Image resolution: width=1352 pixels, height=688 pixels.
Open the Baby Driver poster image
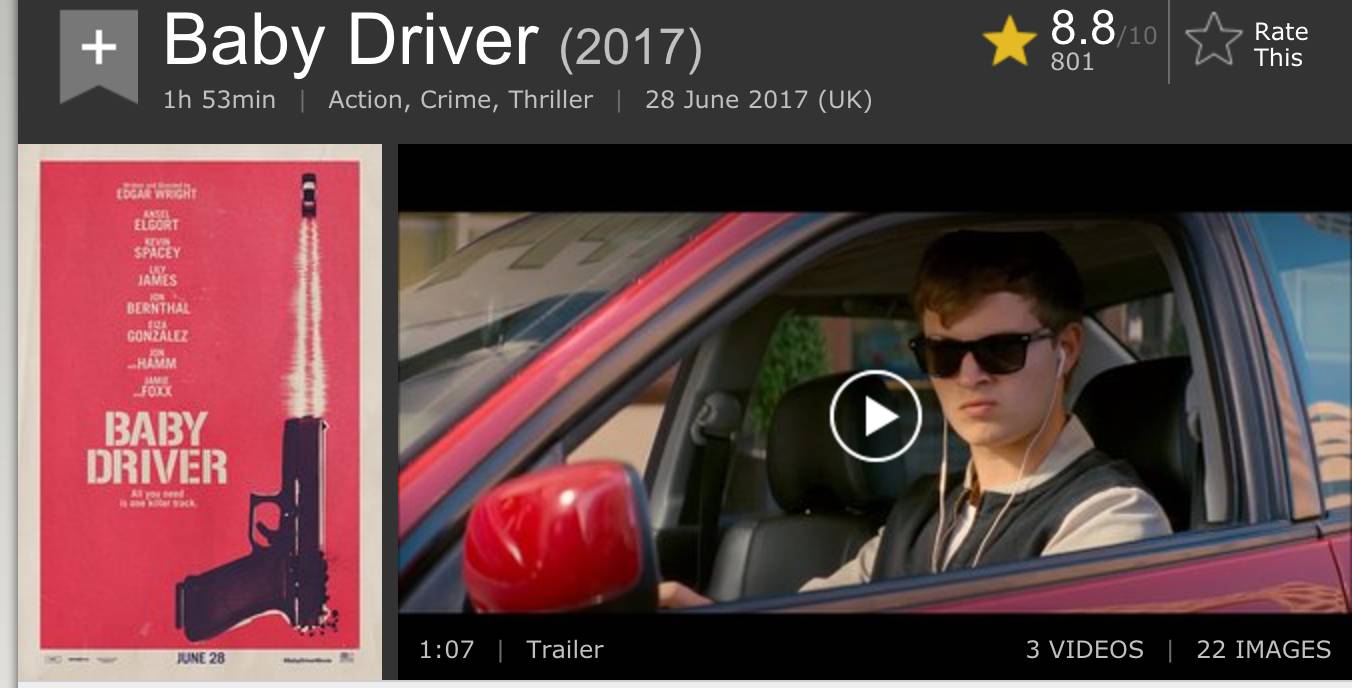click(x=200, y=412)
